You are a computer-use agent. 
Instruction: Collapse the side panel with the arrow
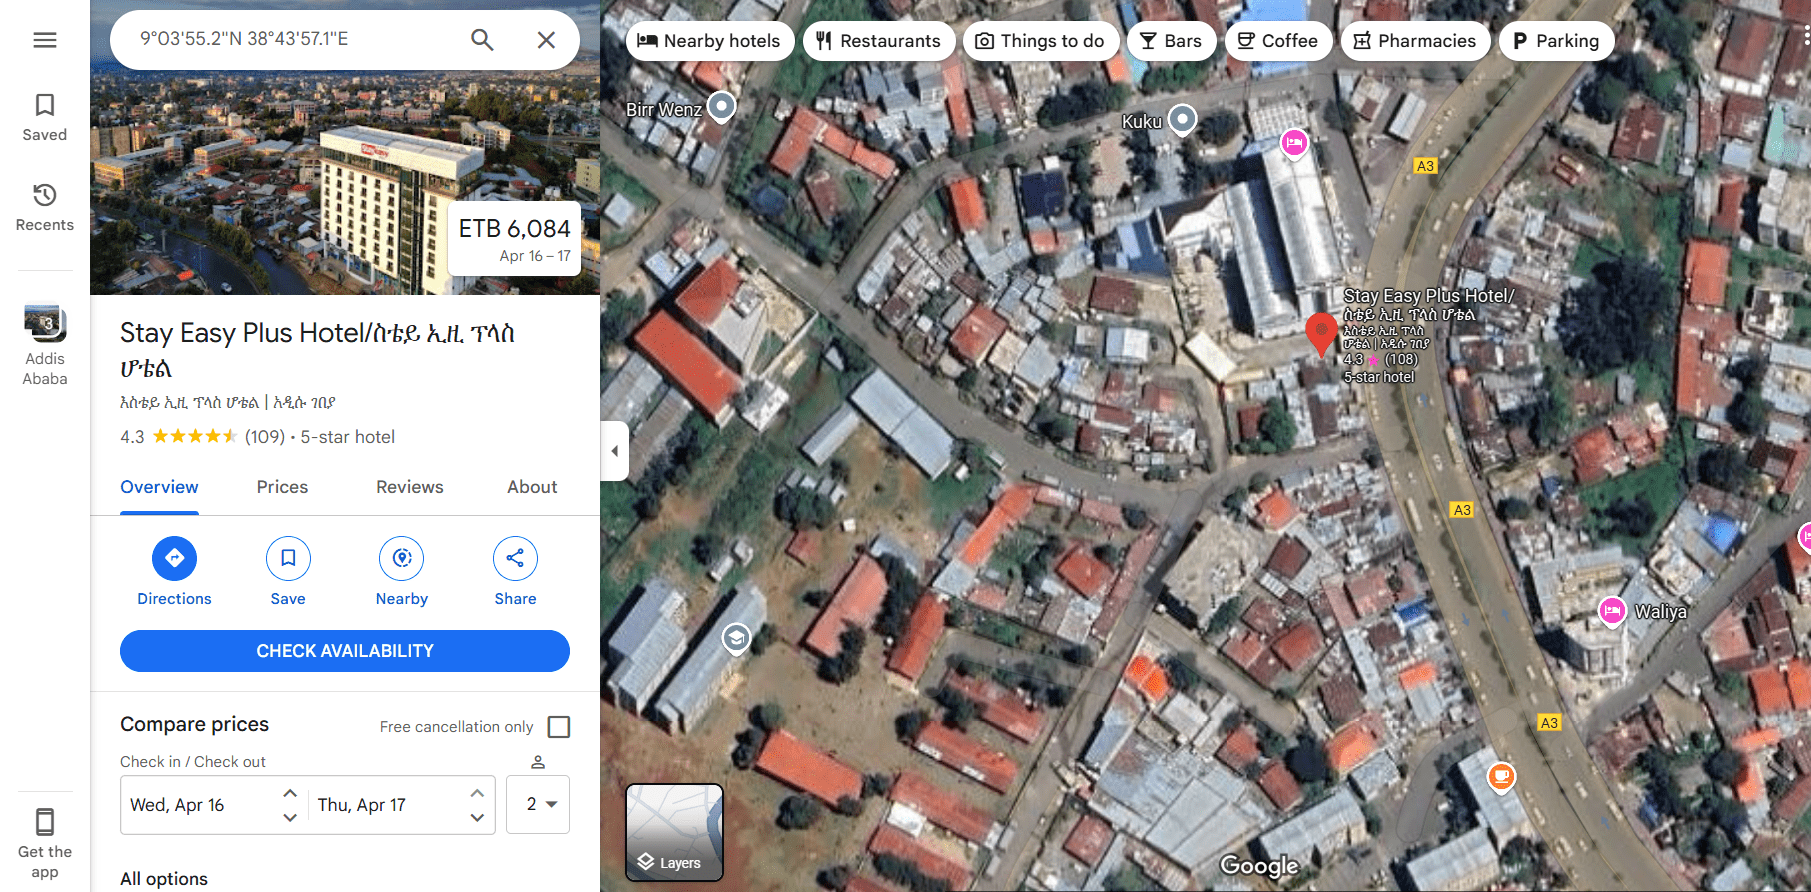click(615, 451)
